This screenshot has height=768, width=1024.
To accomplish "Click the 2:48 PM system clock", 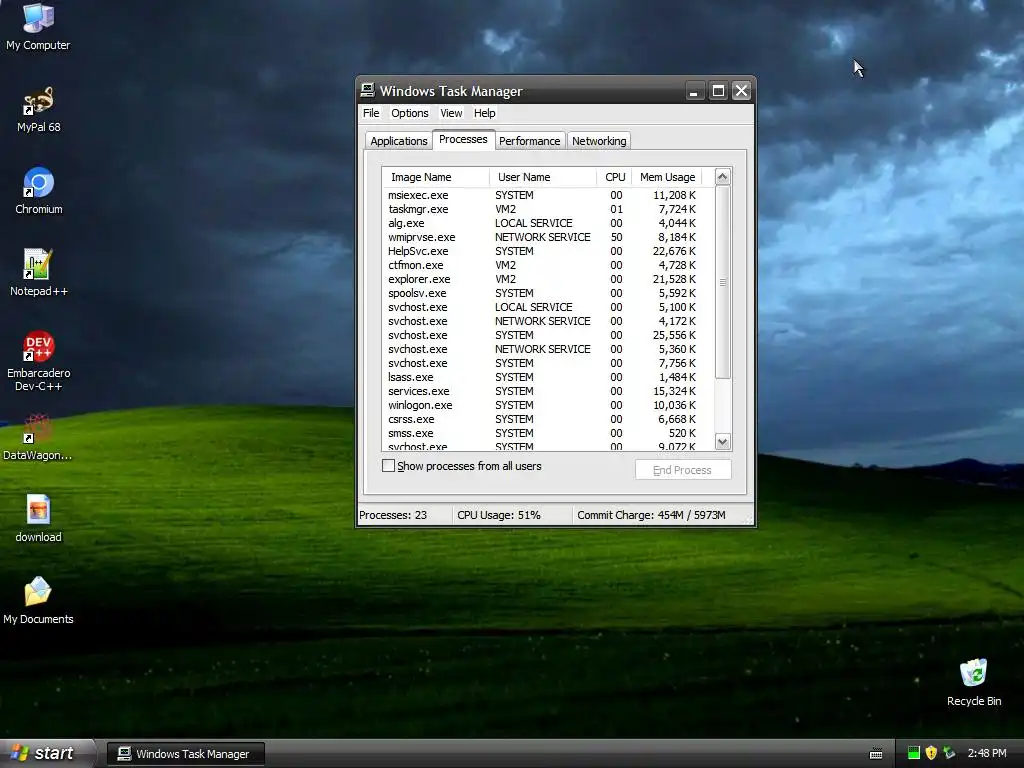I will click(987, 753).
